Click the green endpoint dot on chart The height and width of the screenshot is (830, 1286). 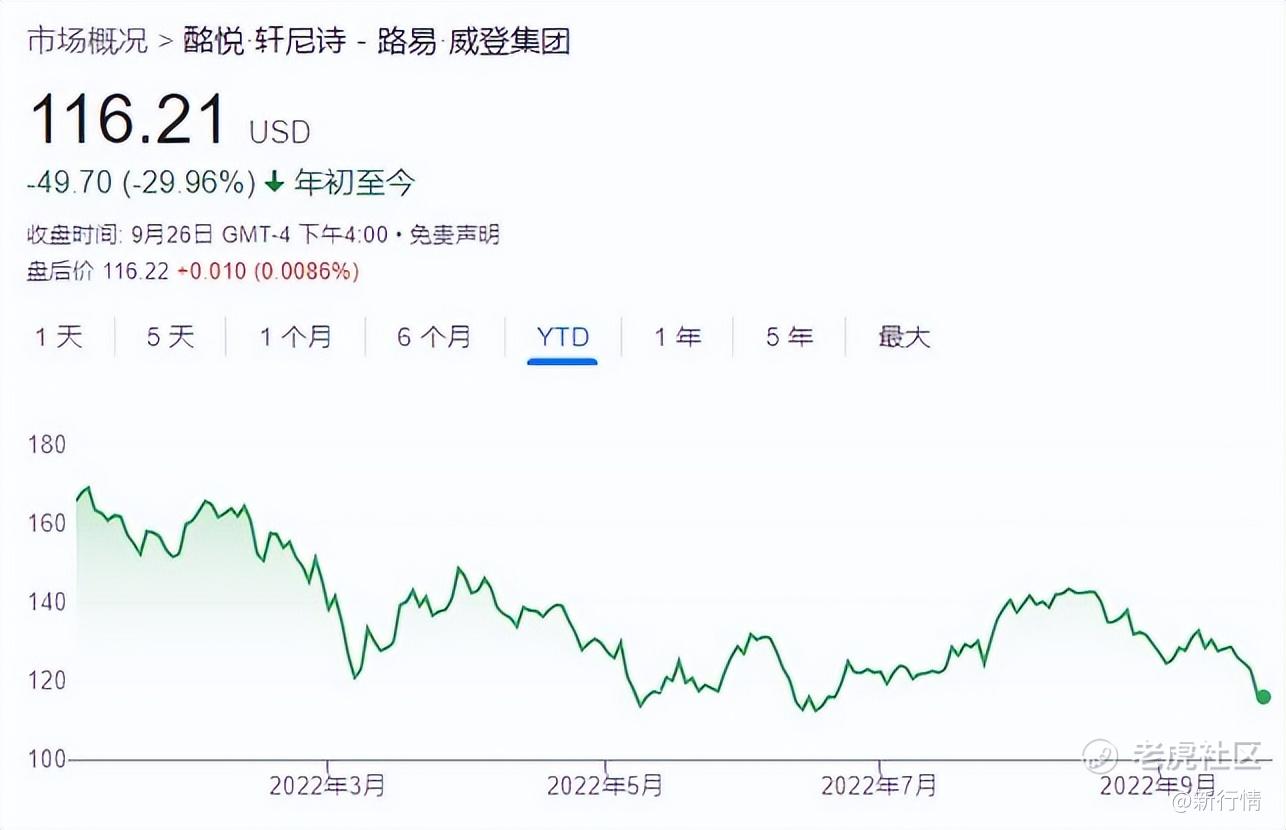pos(1263,697)
